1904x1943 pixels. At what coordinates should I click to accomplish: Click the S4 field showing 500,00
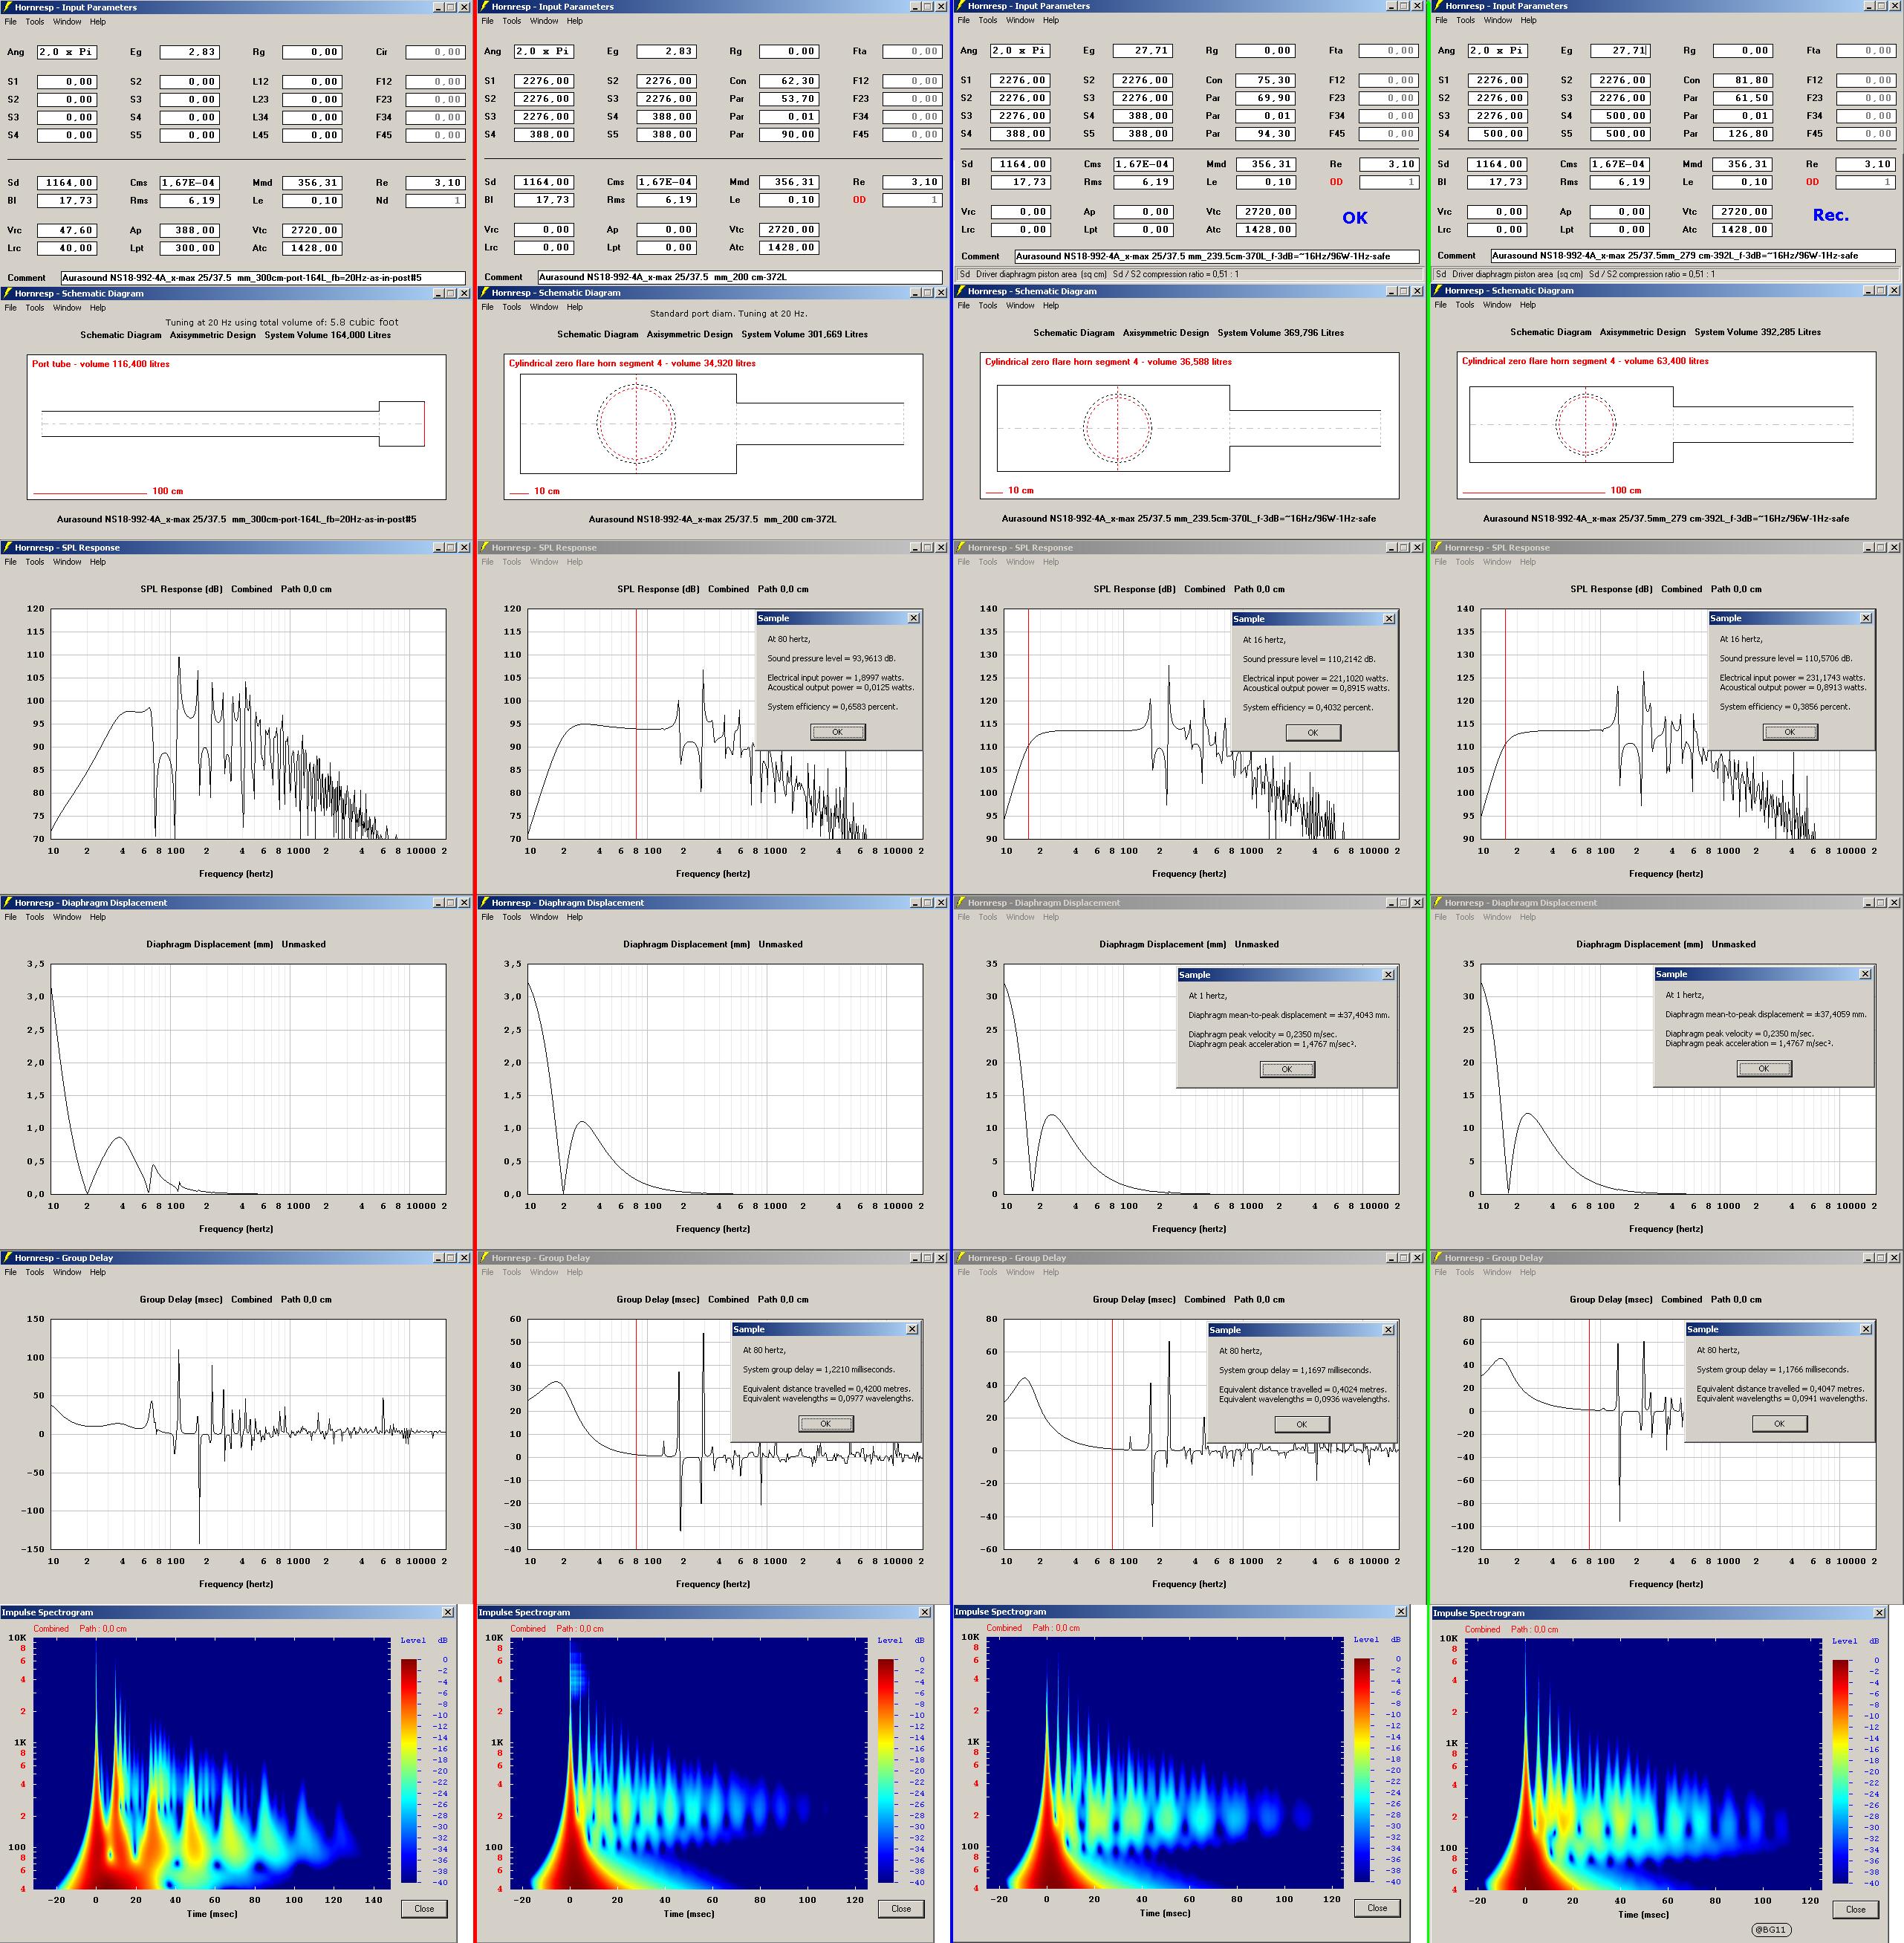[1497, 133]
